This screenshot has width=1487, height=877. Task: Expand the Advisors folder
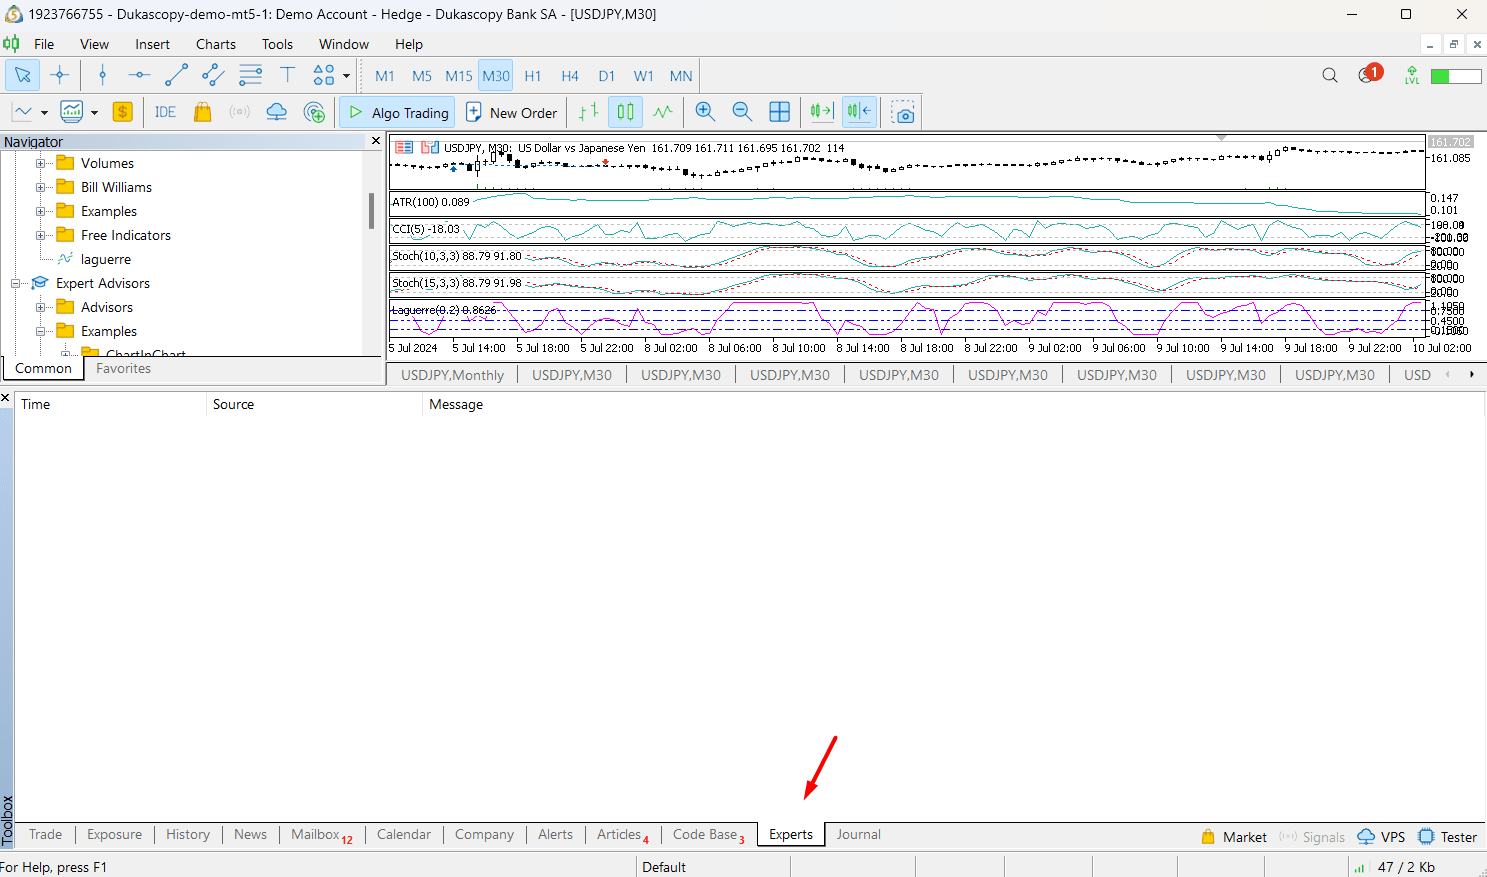pyautogui.click(x=41, y=307)
